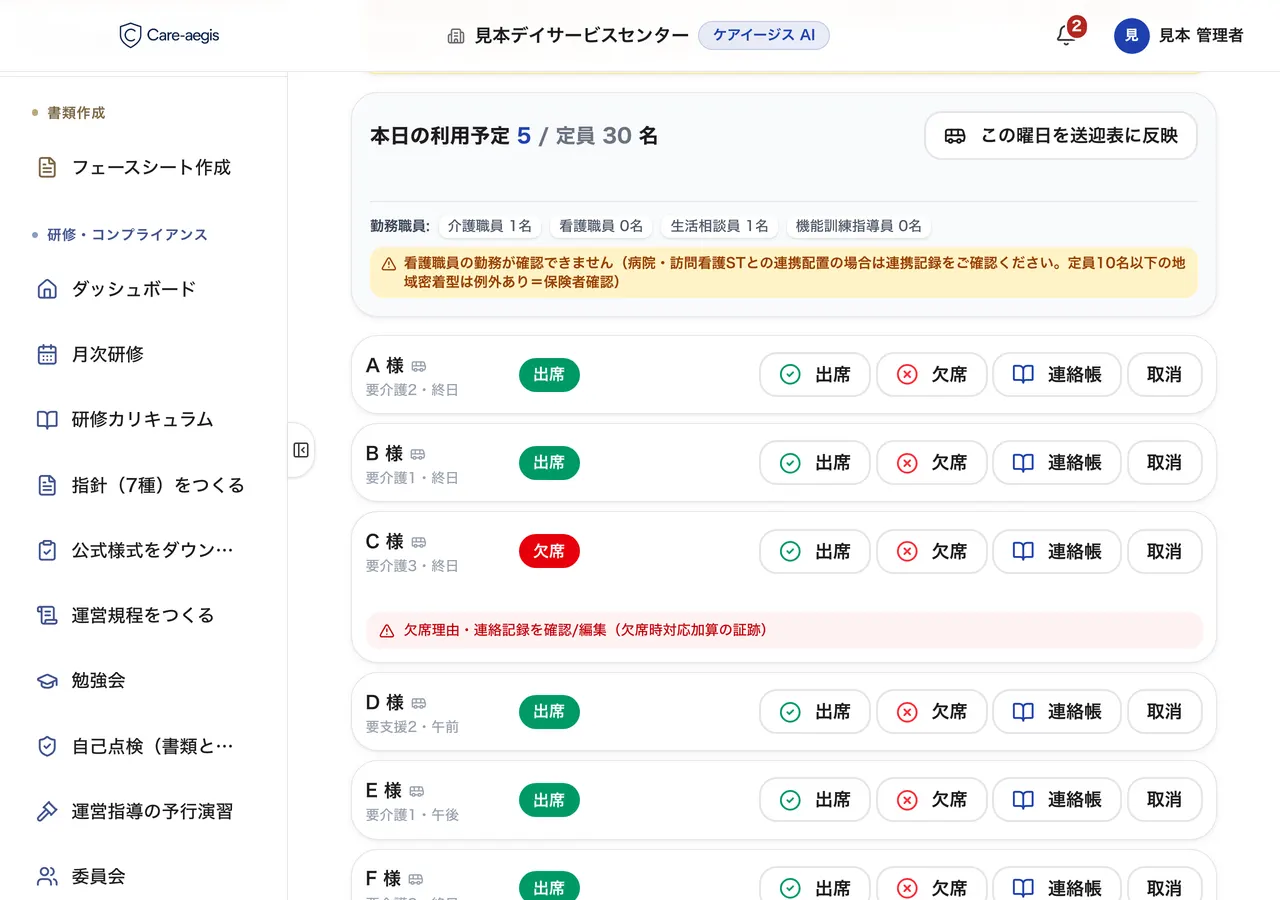Click the 生活相談員 1名 staff chip
The height and width of the screenshot is (900, 1280).
tap(719, 226)
